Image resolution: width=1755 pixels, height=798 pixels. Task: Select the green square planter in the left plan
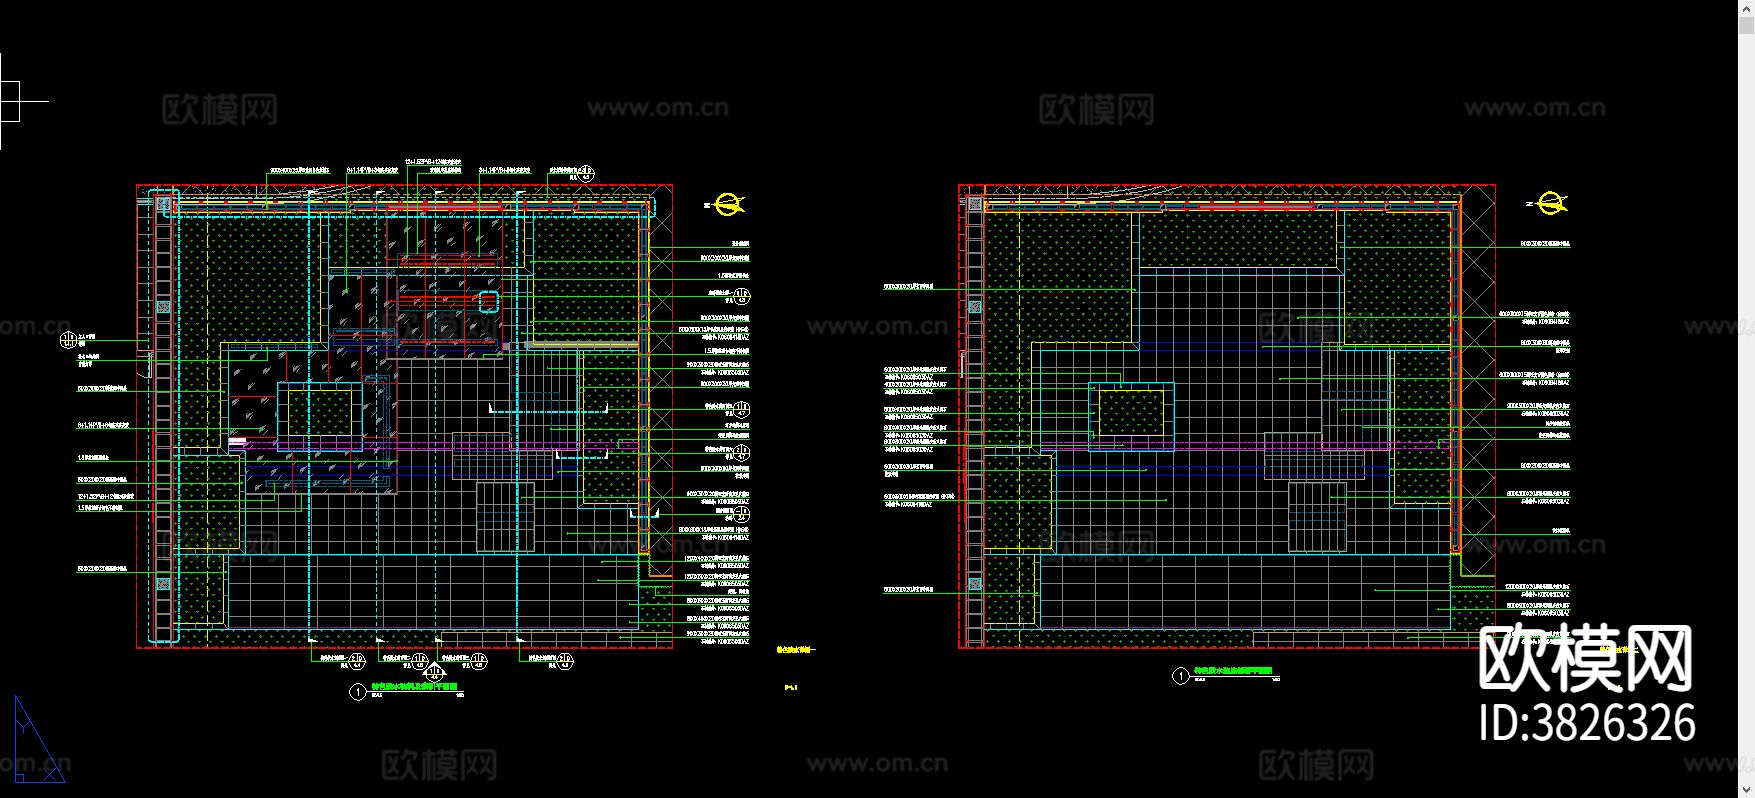click(x=320, y=414)
